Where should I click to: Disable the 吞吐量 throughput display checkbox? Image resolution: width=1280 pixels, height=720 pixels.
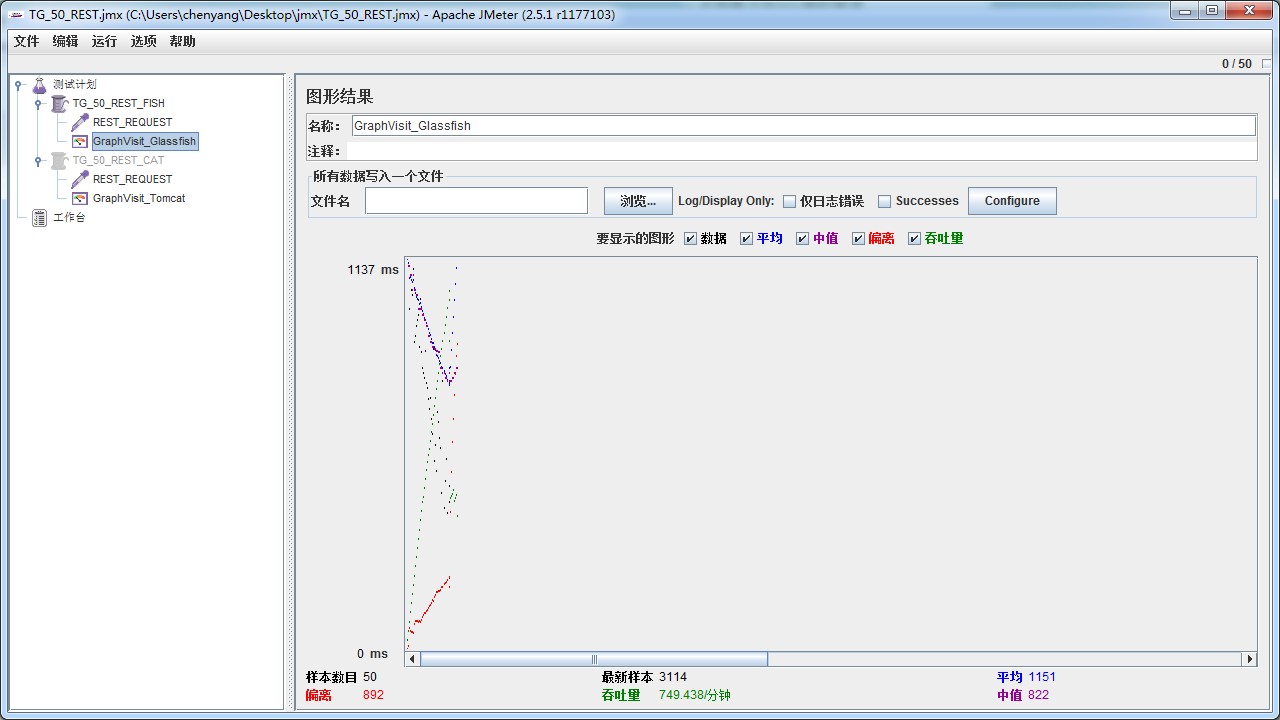913,238
